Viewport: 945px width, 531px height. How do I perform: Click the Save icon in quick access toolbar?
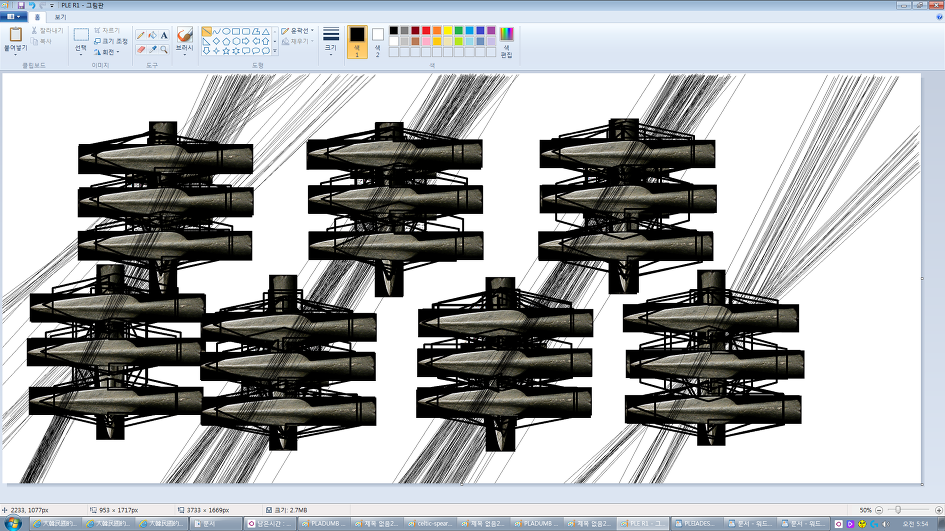(x=20, y=5)
